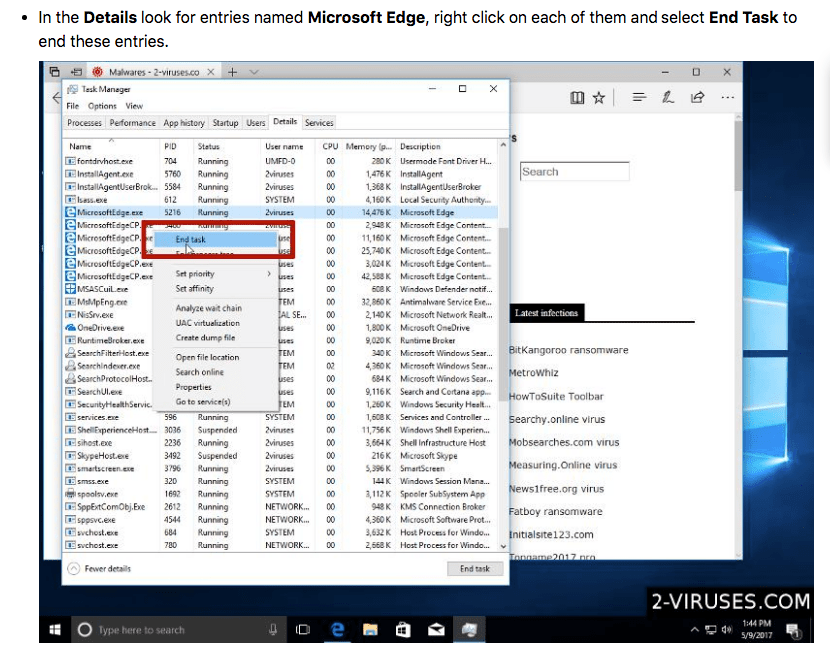Open the View menu in Task Manager

click(134, 106)
